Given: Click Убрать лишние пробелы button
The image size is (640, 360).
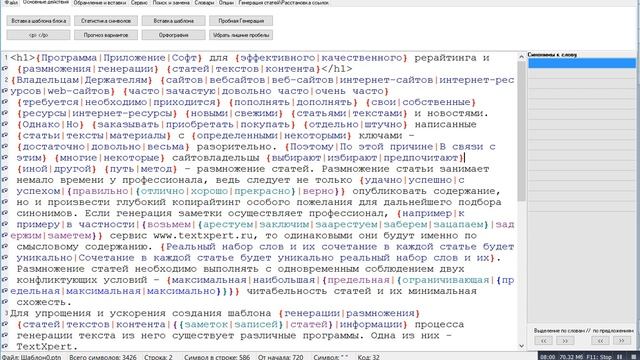Looking at the screenshot, I should click(x=241, y=35).
